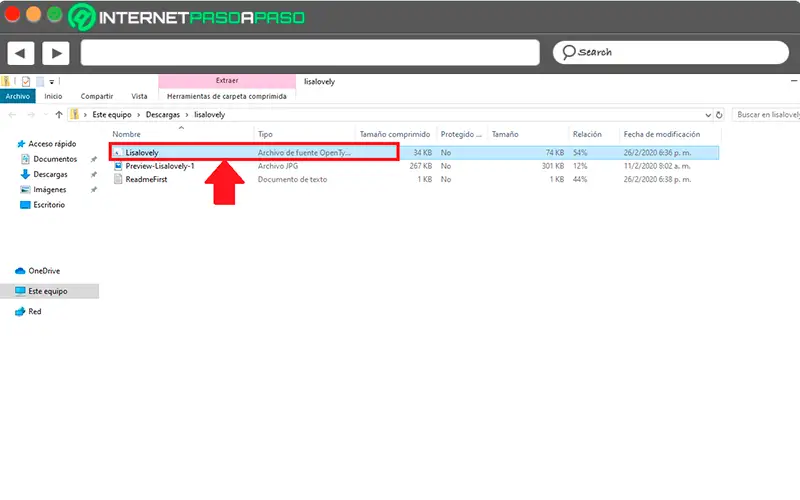Open the Inicio ribbon tab
This screenshot has height=500, width=800.
click(x=53, y=96)
